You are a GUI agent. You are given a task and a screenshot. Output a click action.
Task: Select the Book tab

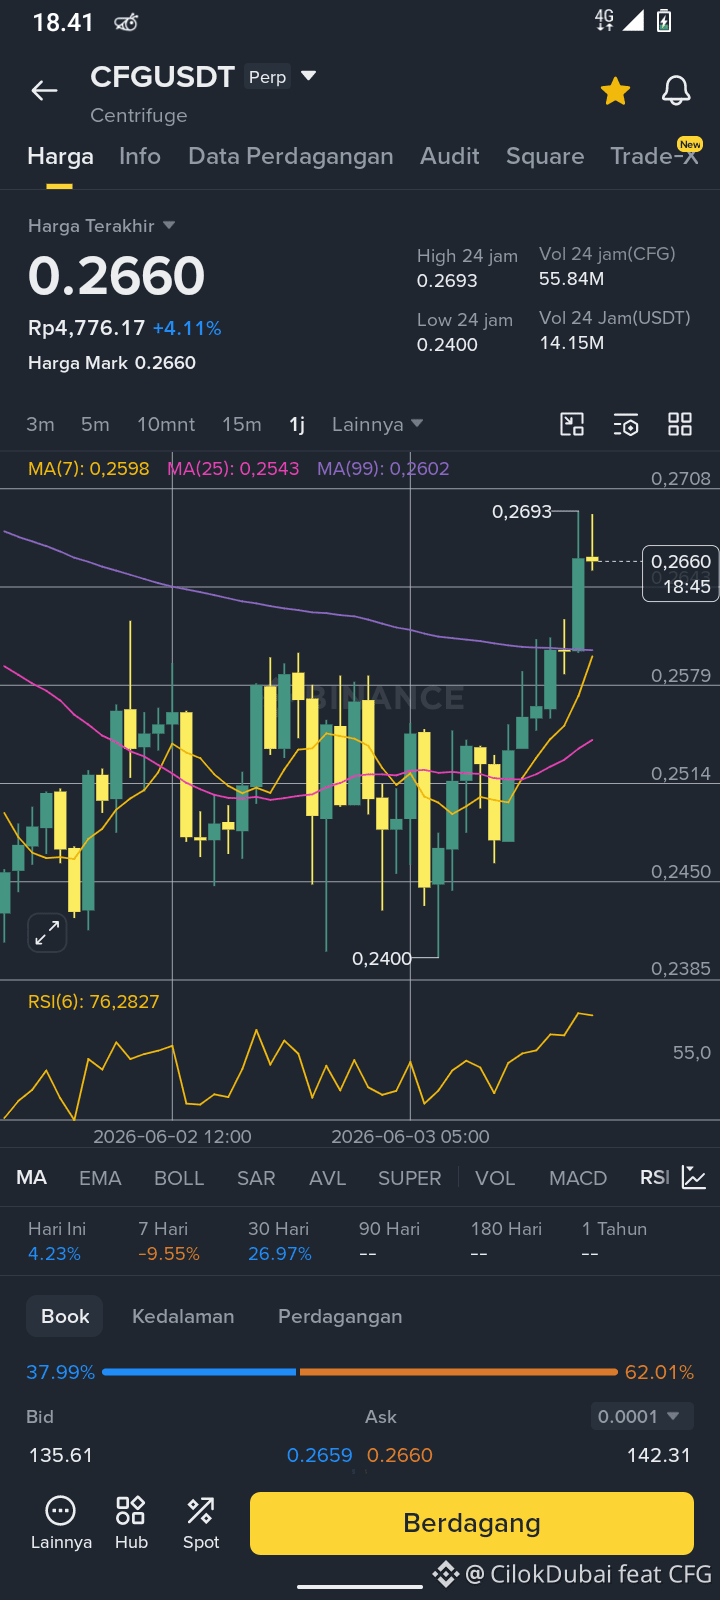[x=65, y=1316]
